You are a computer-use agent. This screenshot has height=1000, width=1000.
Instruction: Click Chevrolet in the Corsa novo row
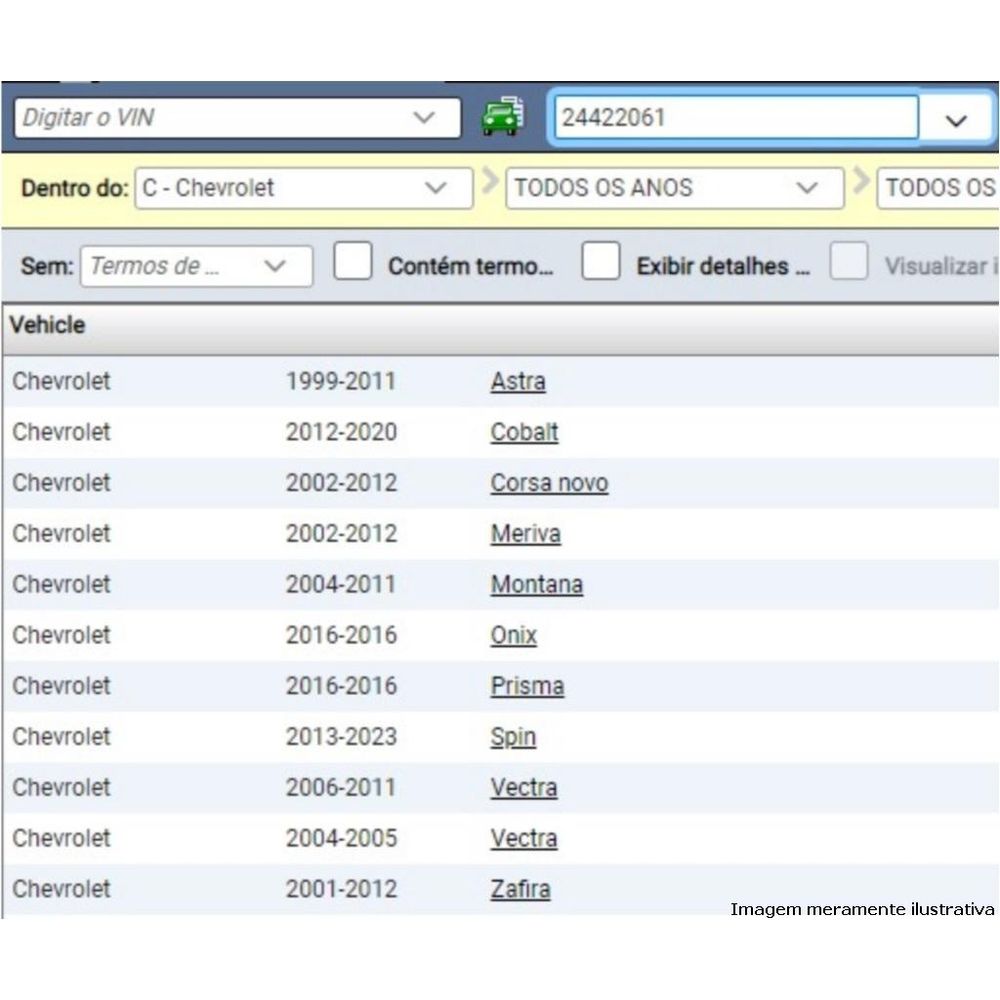(x=61, y=483)
